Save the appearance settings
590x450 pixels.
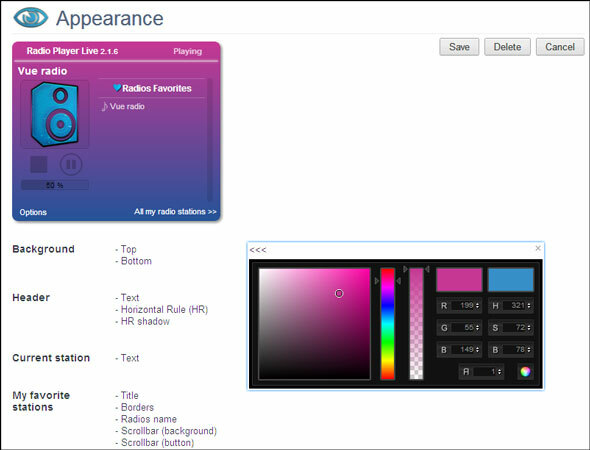coord(459,47)
